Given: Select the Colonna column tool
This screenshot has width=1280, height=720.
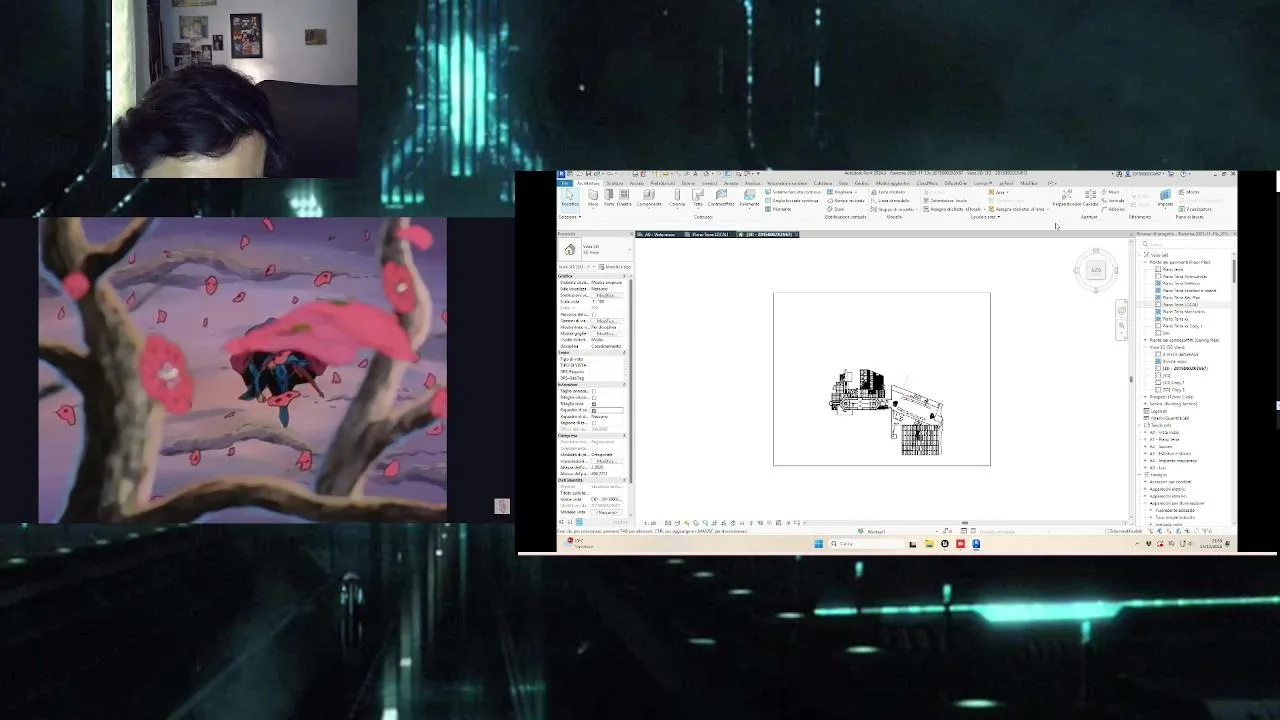Looking at the screenshot, I should 677,197.
